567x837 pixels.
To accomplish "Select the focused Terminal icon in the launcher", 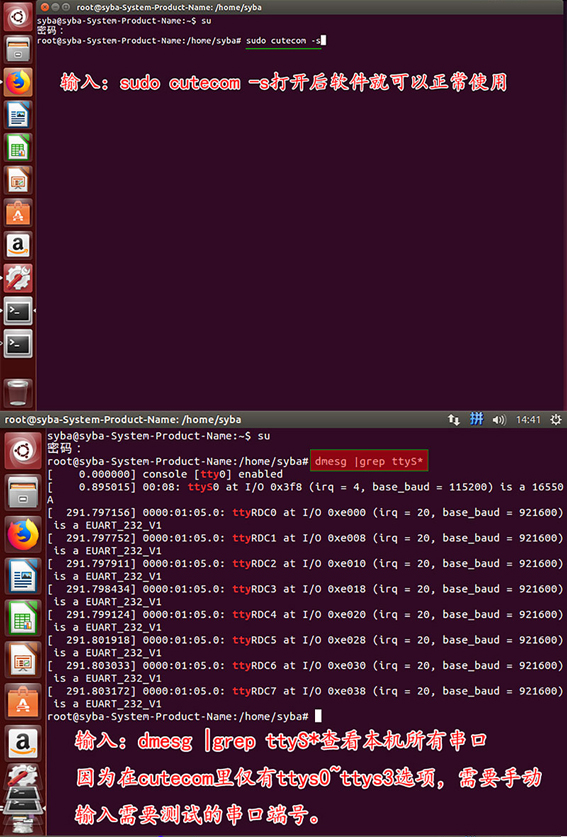I will 18,311.
